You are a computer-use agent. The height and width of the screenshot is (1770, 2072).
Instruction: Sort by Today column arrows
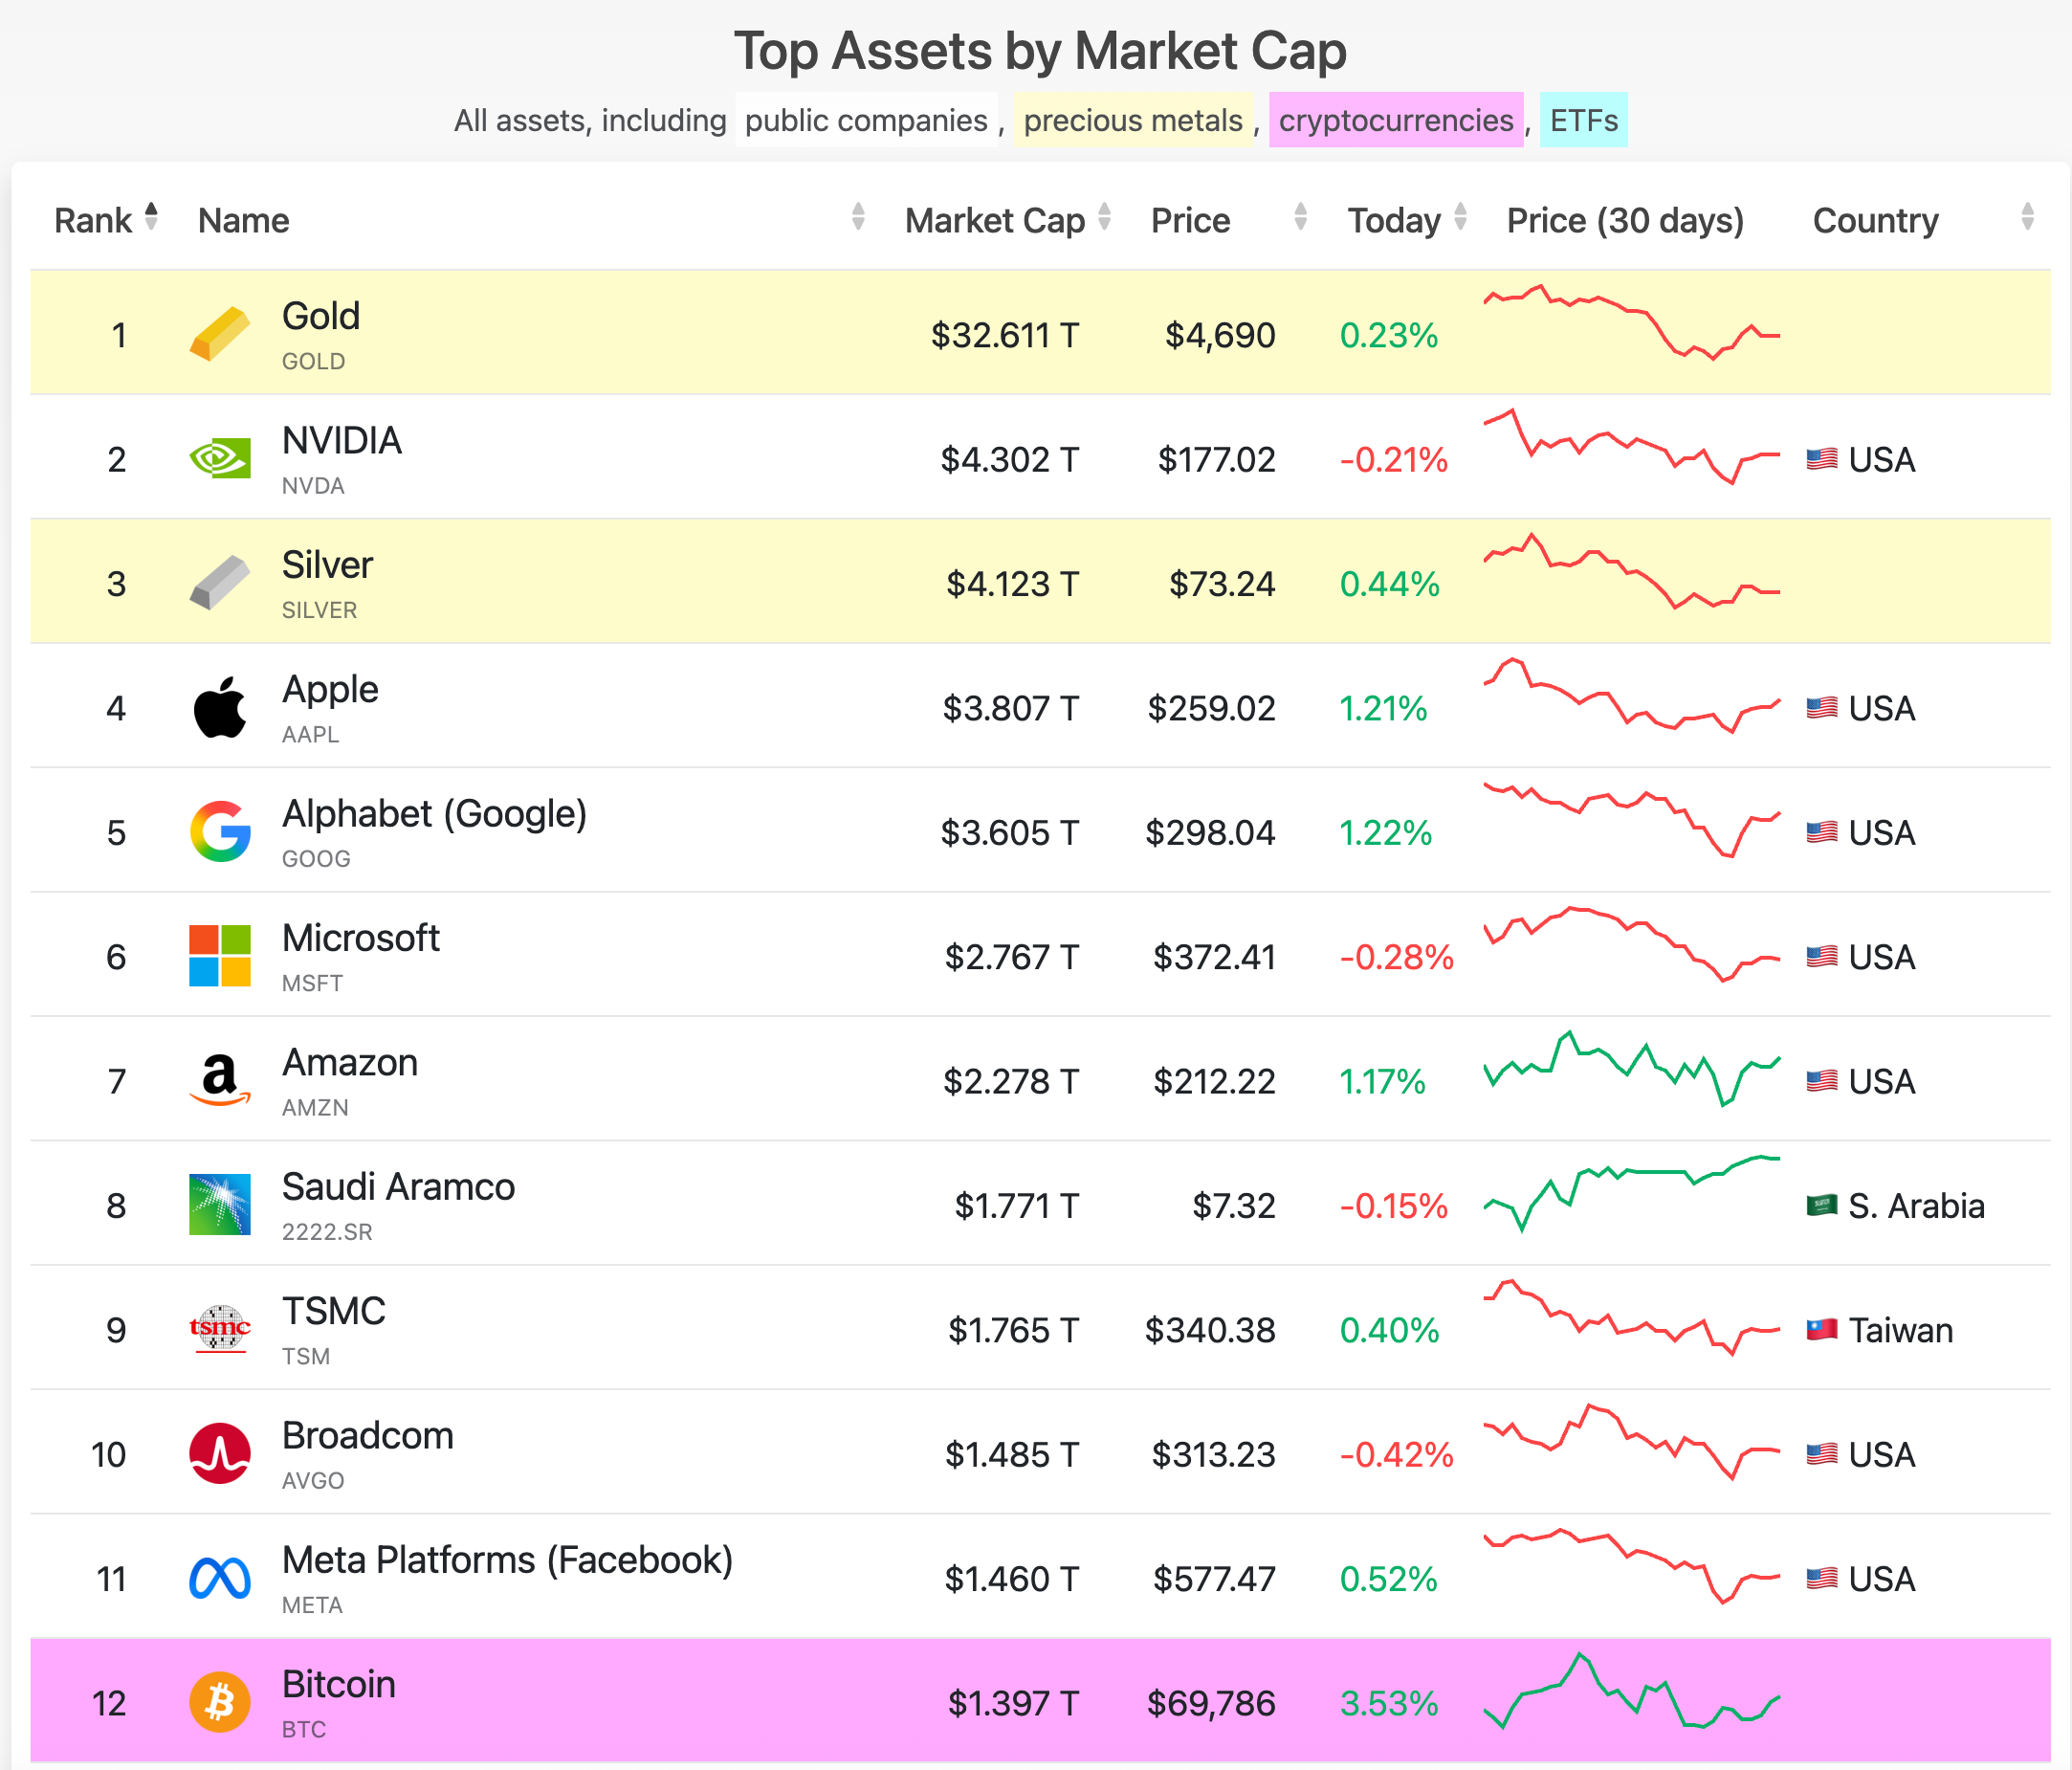point(1460,217)
